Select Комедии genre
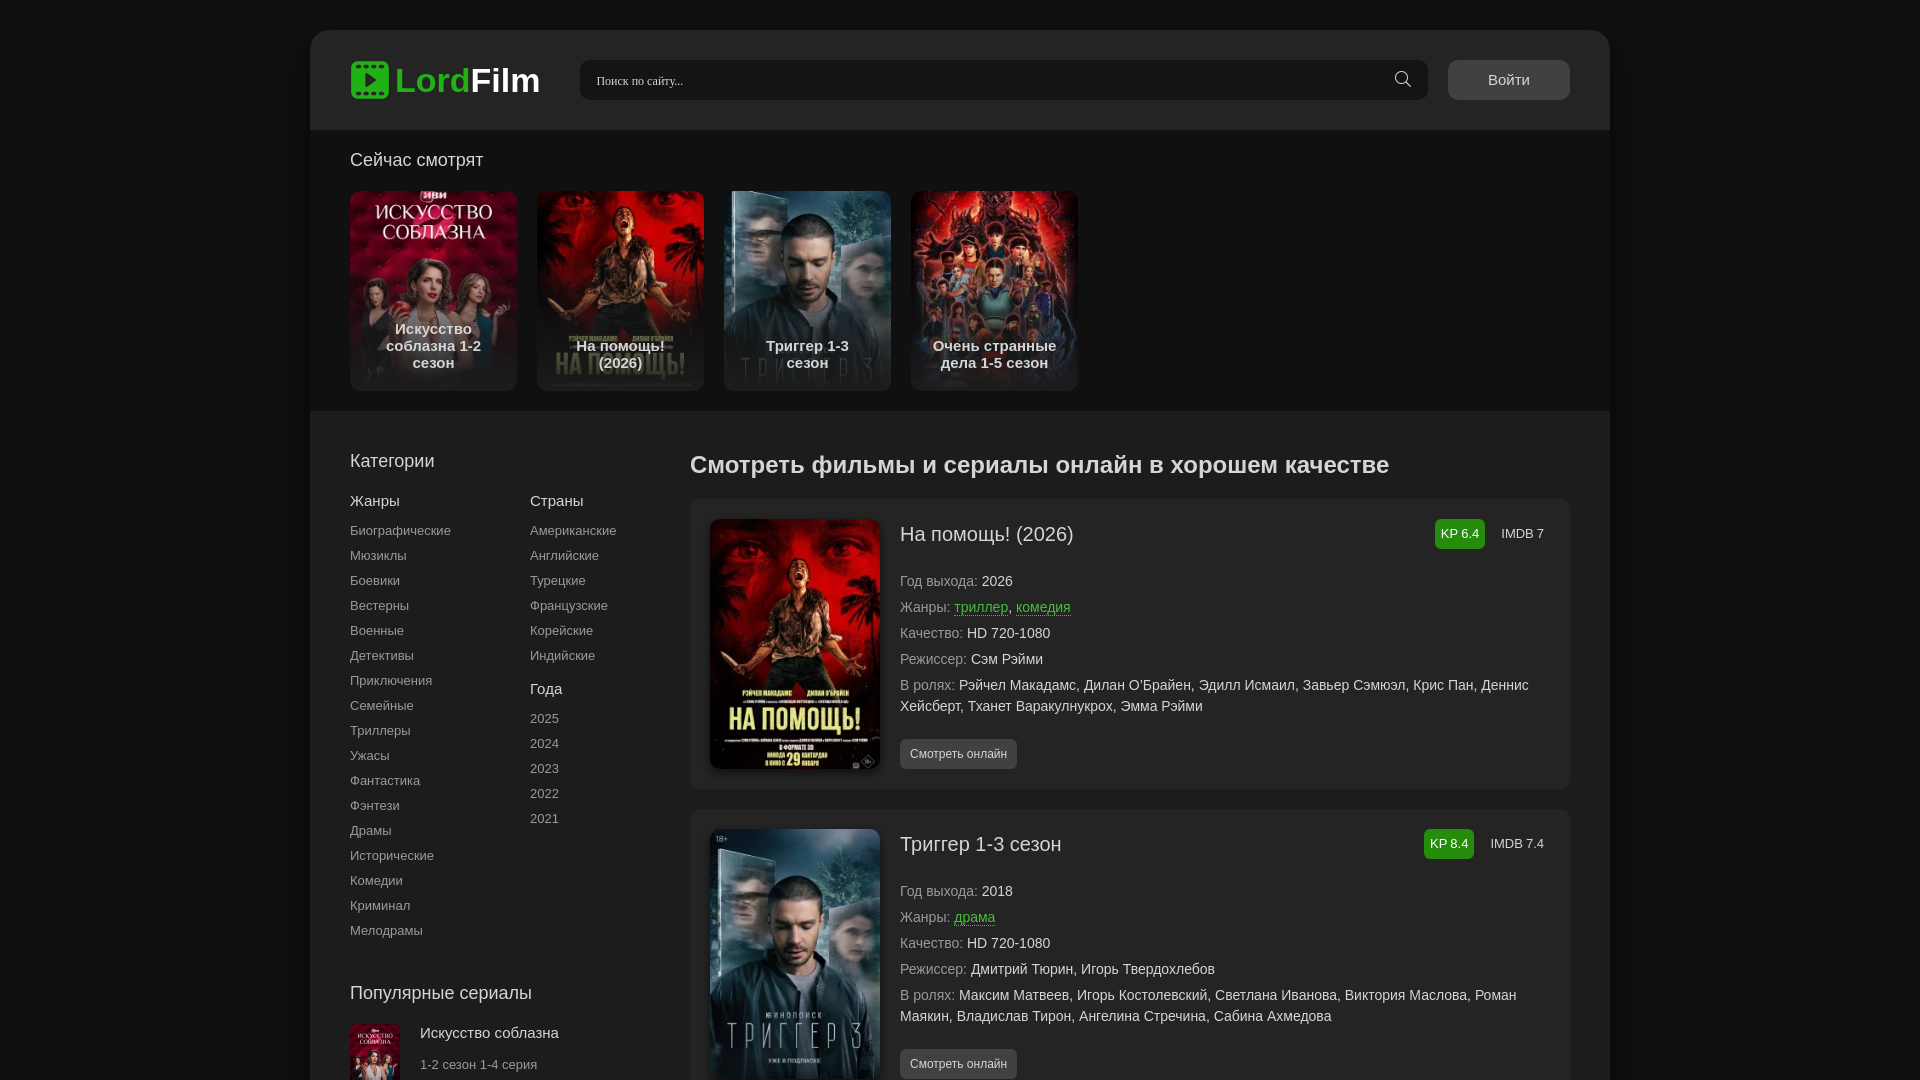 pyautogui.click(x=376, y=881)
